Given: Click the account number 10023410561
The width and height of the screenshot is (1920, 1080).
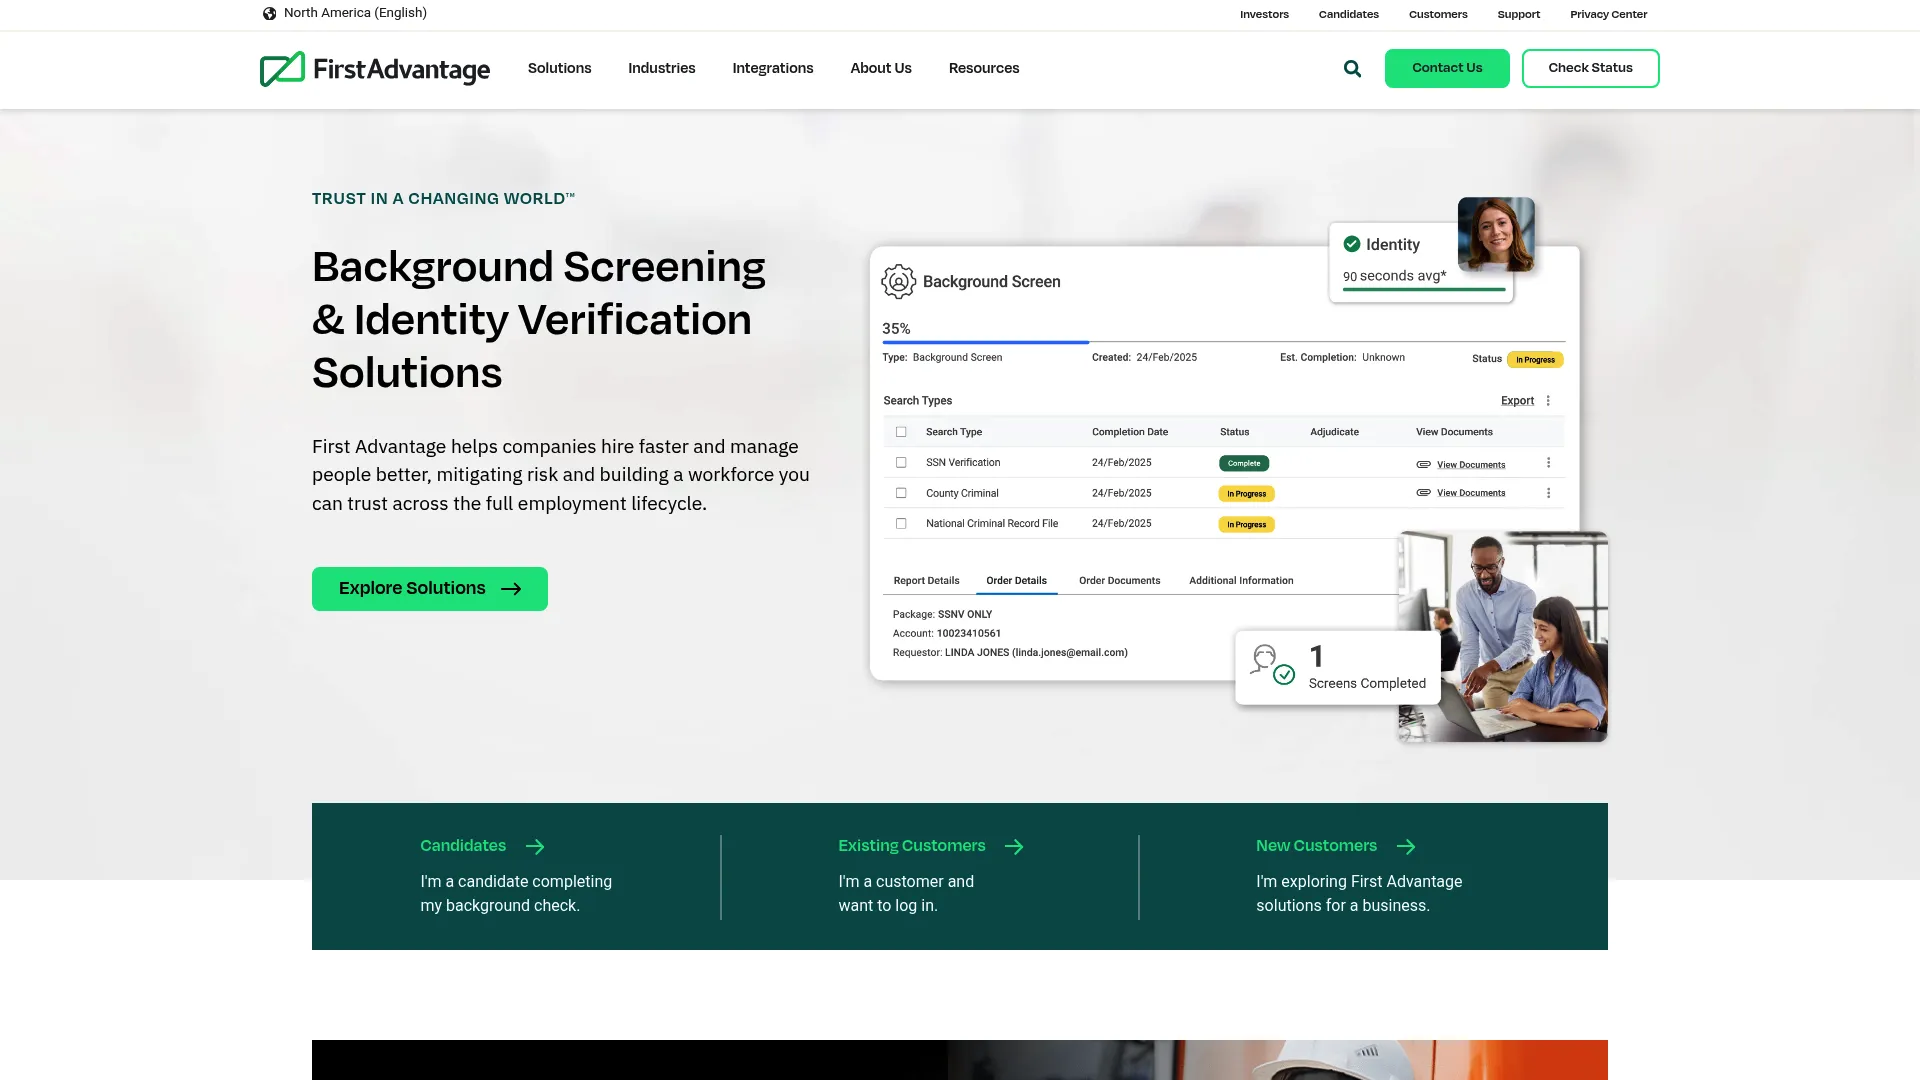Looking at the screenshot, I should point(968,634).
